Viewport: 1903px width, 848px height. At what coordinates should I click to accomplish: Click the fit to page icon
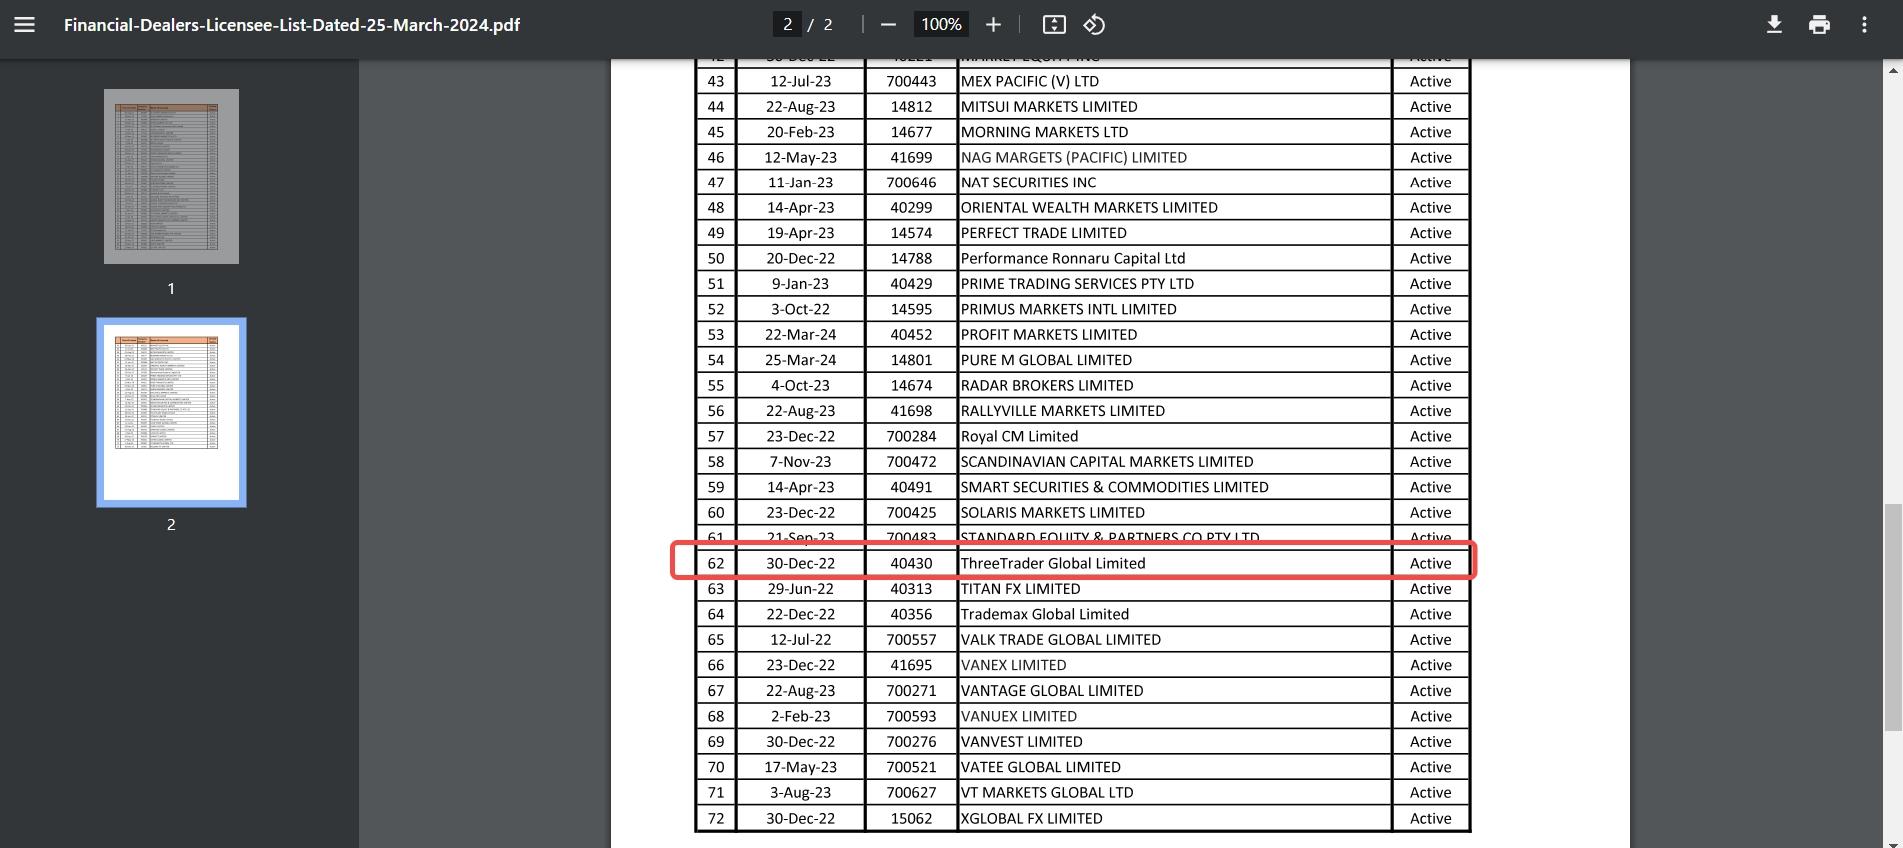pyautogui.click(x=1054, y=25)
